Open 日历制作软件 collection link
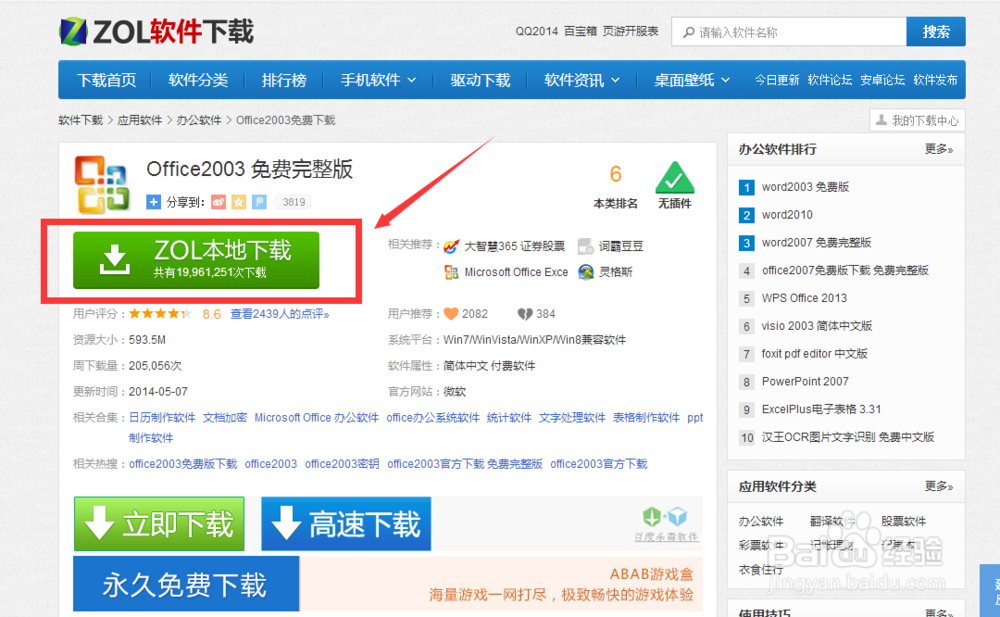 pyautogui.click(x=162, y=417)
